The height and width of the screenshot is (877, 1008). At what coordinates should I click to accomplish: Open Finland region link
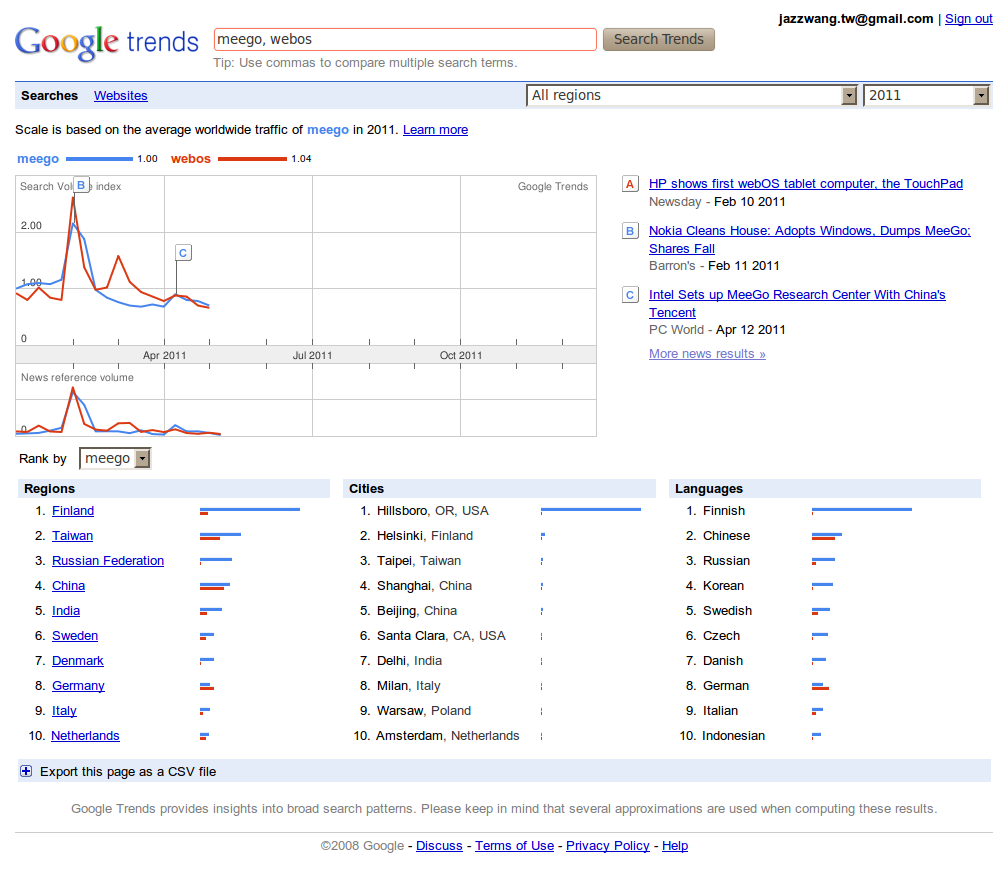tap(73, 511)
